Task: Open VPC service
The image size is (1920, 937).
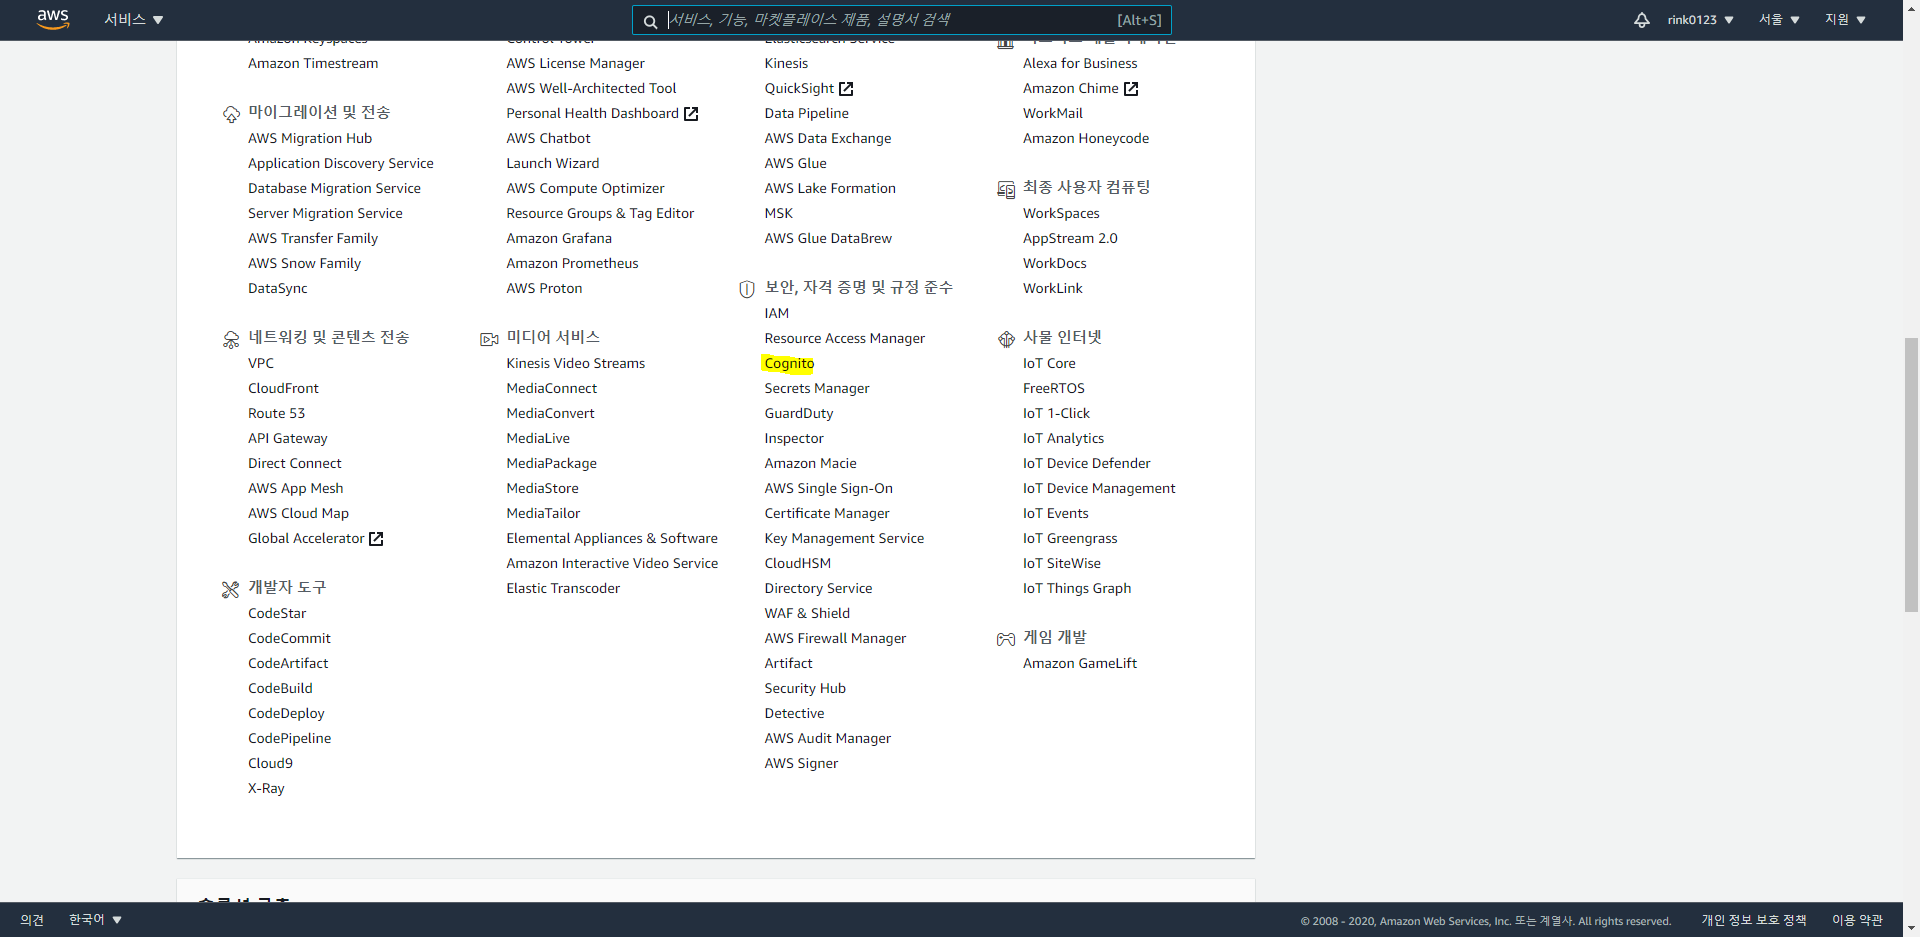Action: coord(261,364)
